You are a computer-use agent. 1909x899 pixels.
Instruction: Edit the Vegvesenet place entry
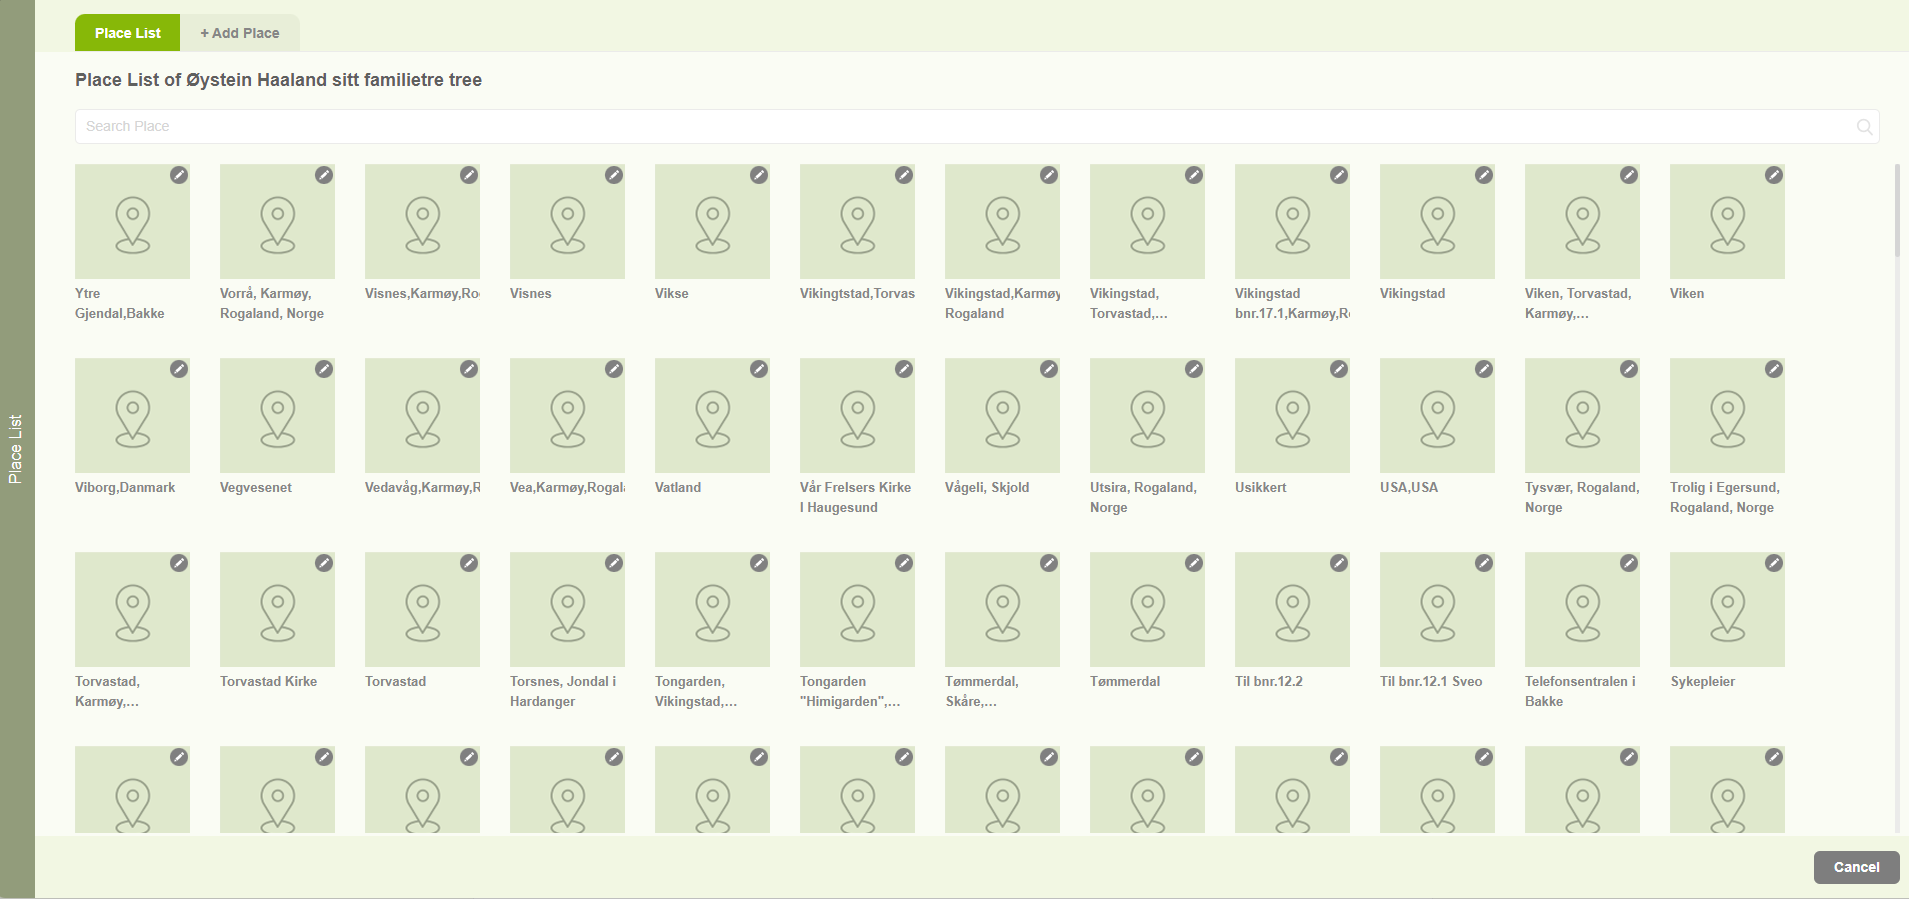pyautogui.click(x=324, y=369)
